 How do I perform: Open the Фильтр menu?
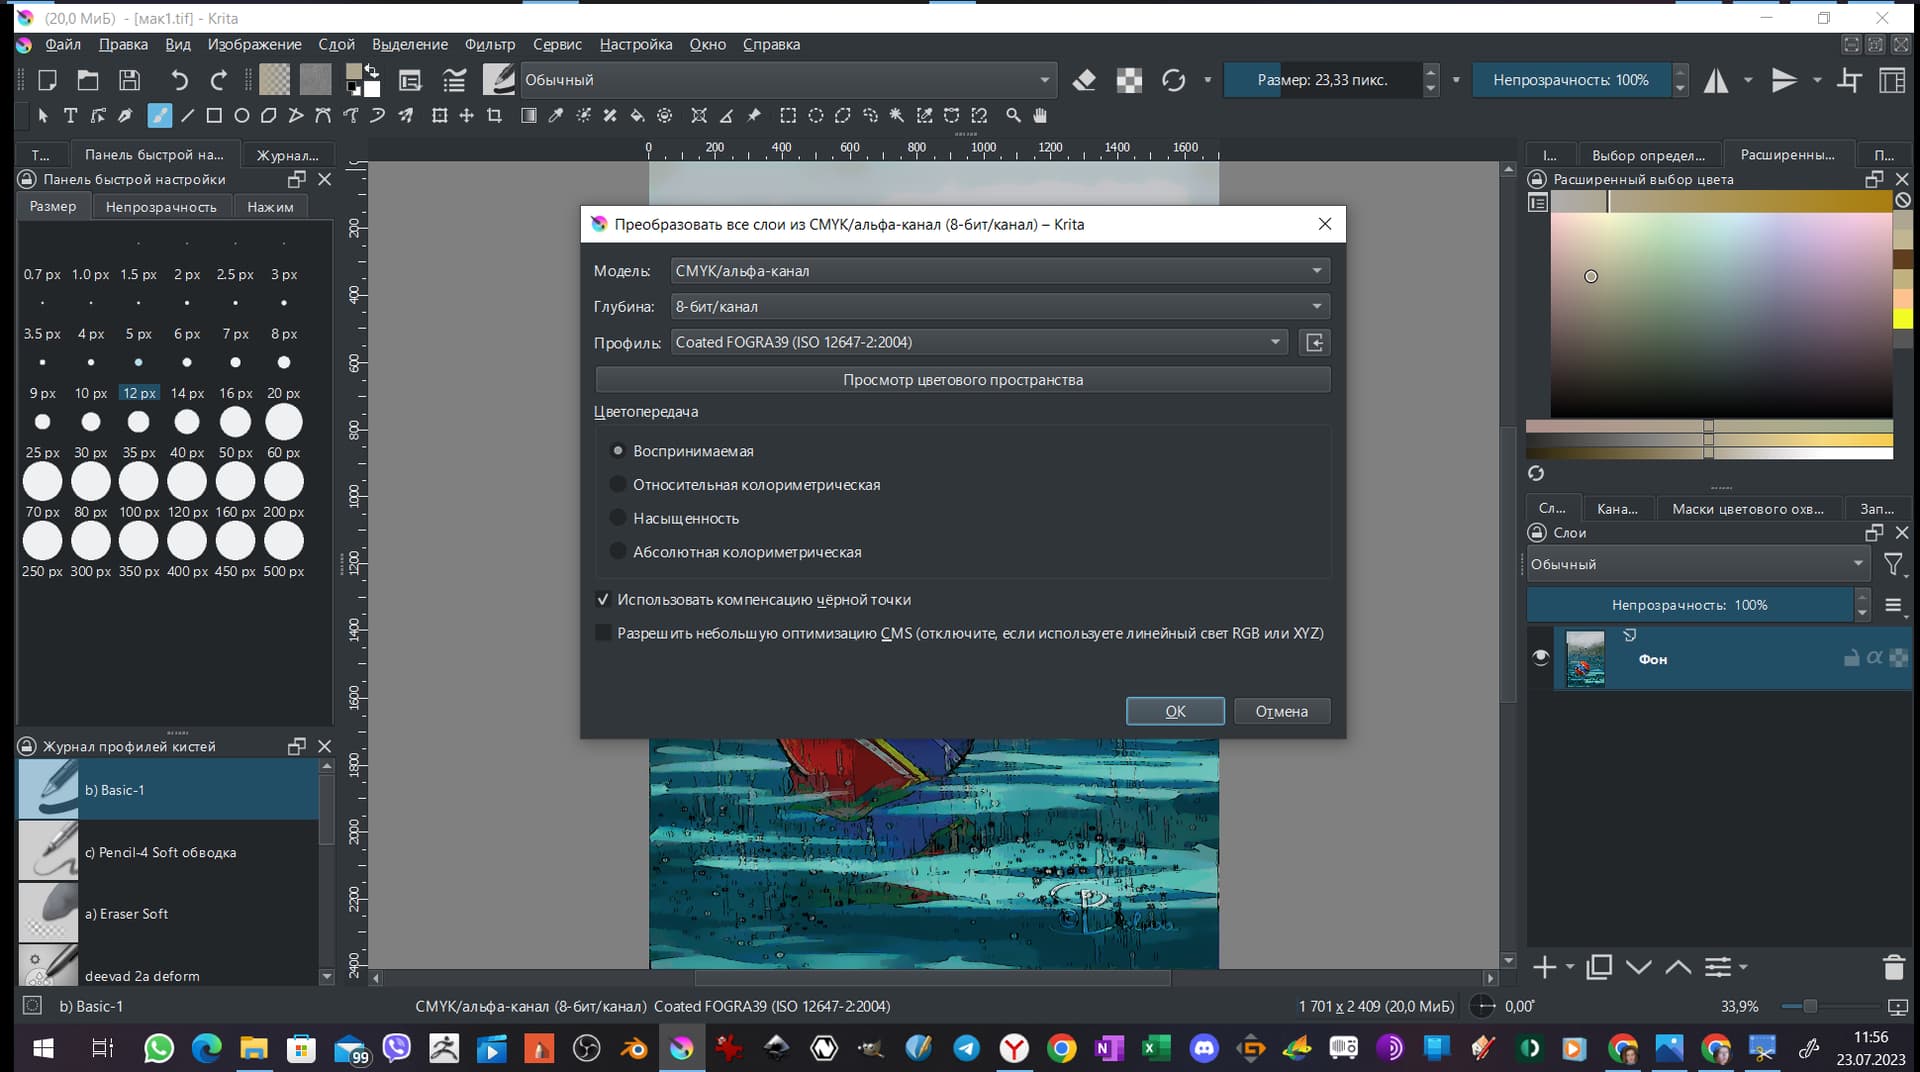tap(489, 44)
